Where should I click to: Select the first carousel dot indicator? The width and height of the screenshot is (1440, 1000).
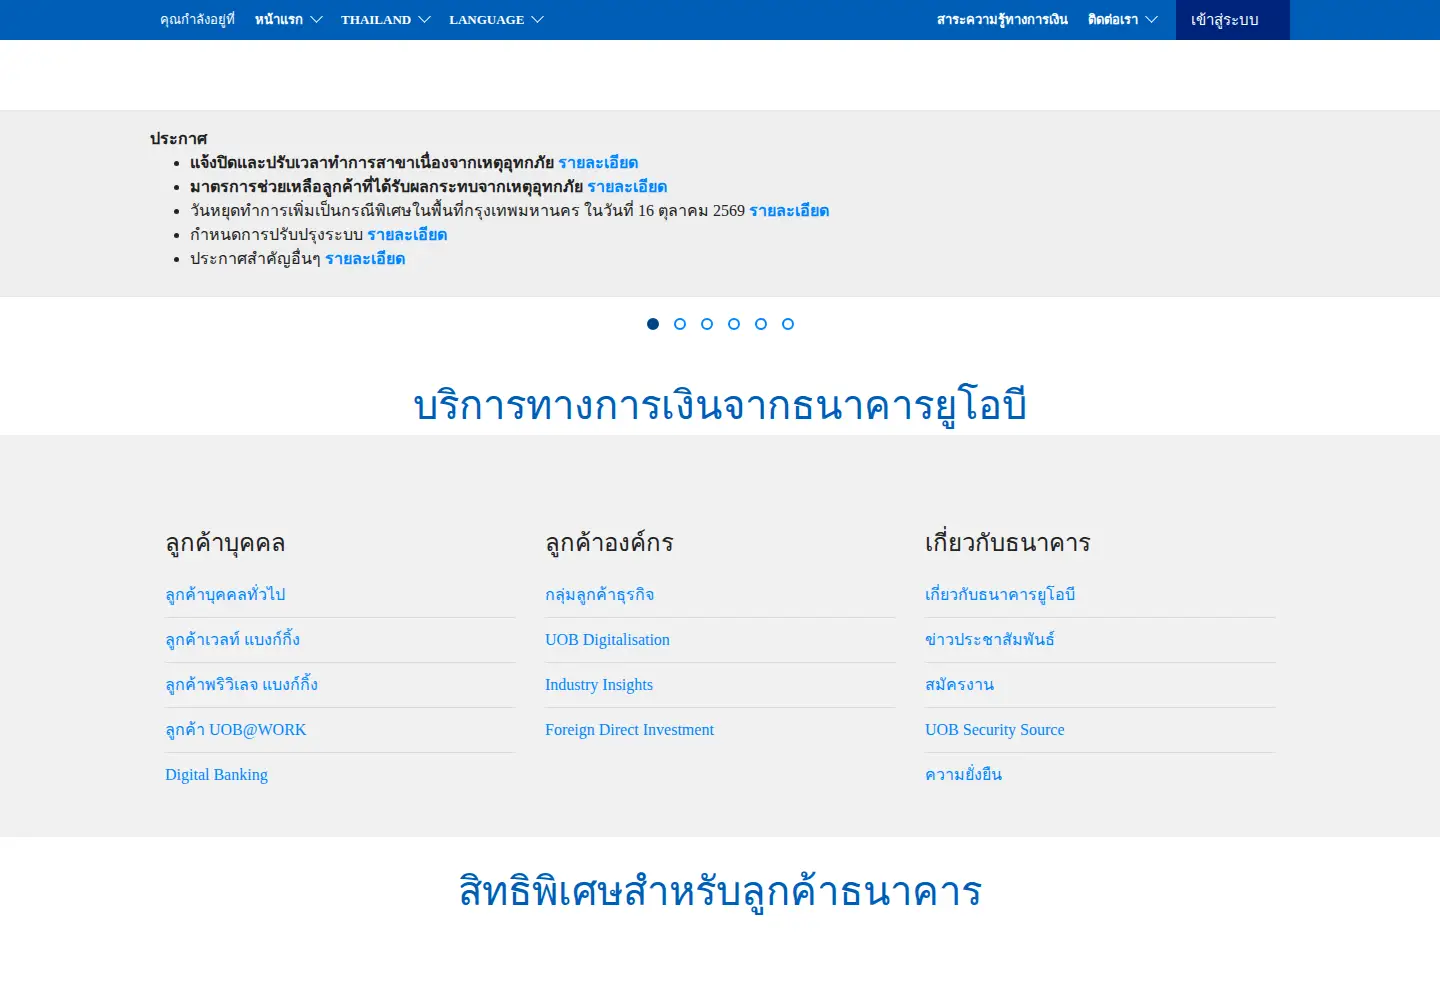click(x=653, y=324)
